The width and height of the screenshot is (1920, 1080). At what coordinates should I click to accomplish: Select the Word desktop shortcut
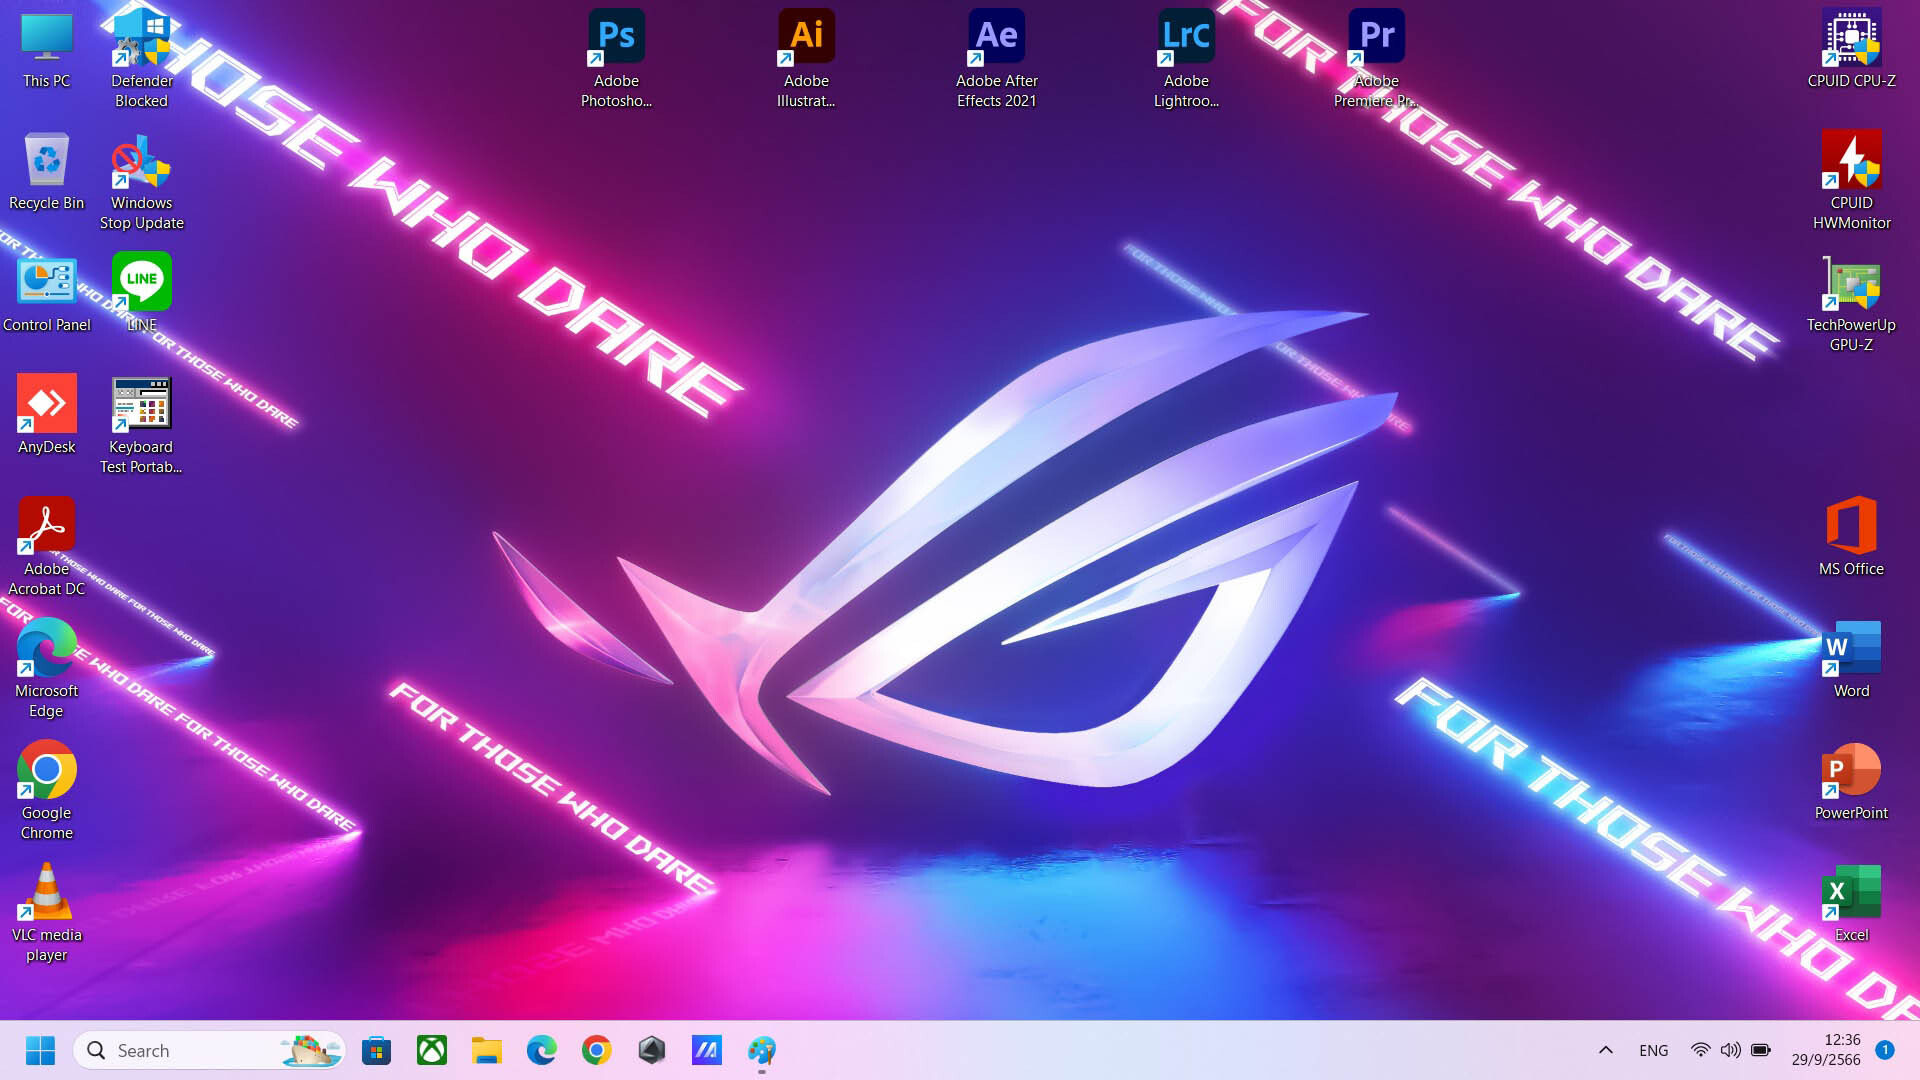click(1851, 659)
